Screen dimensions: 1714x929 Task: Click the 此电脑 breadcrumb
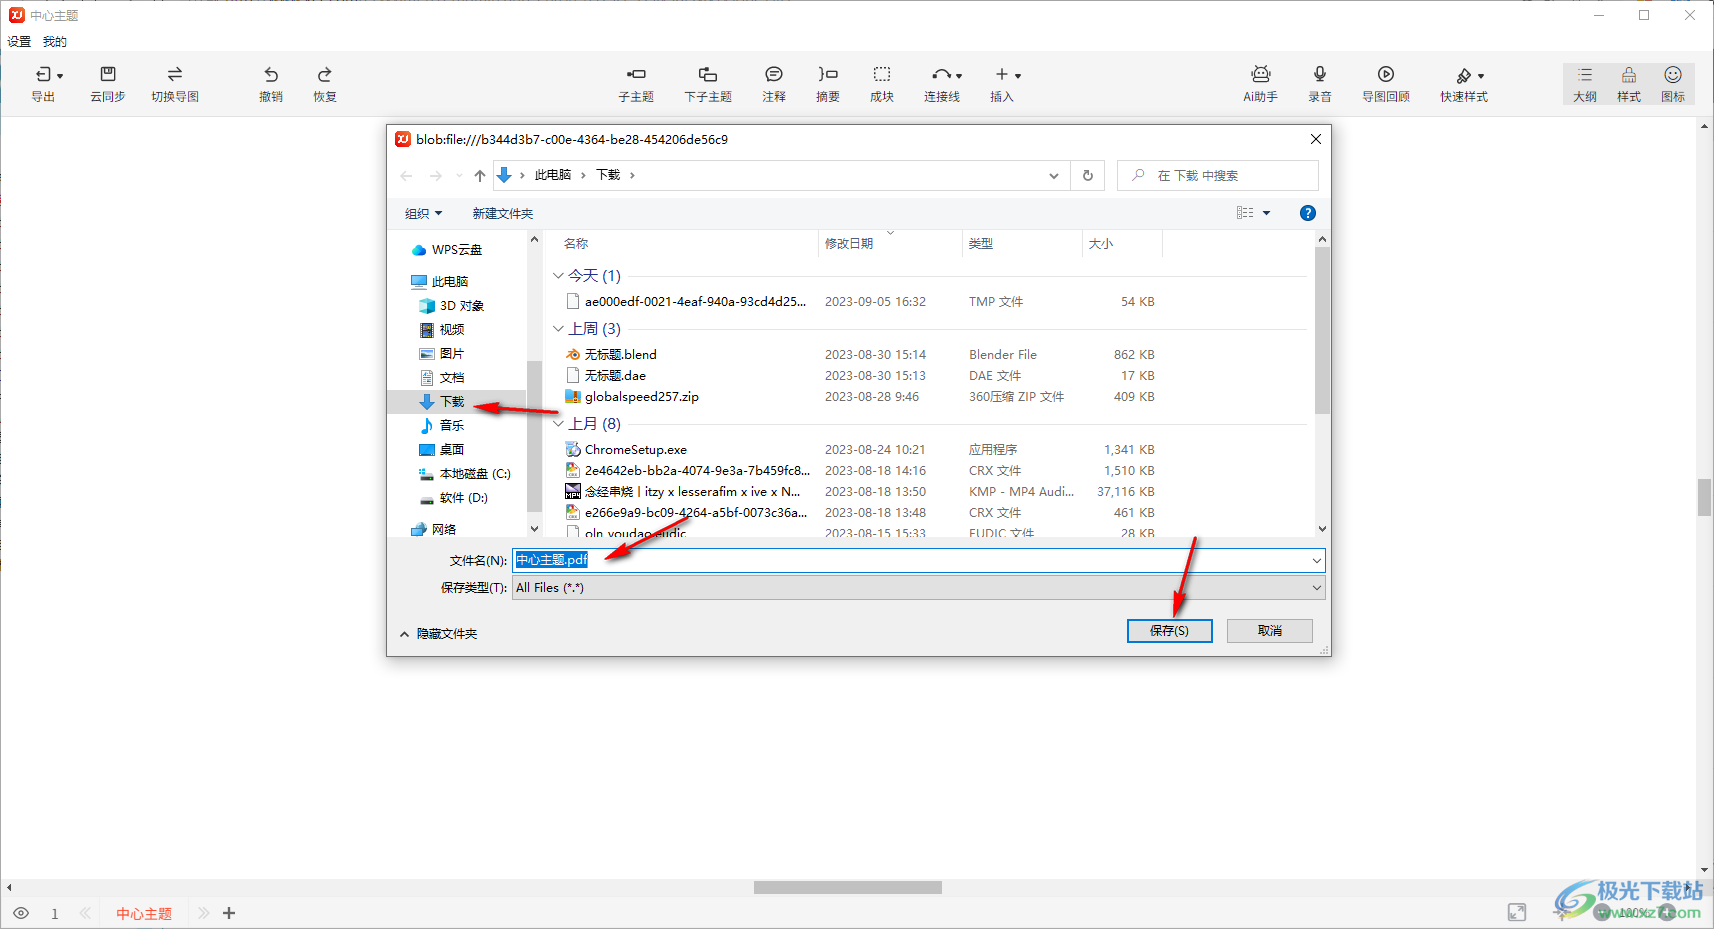coord(553,175)
